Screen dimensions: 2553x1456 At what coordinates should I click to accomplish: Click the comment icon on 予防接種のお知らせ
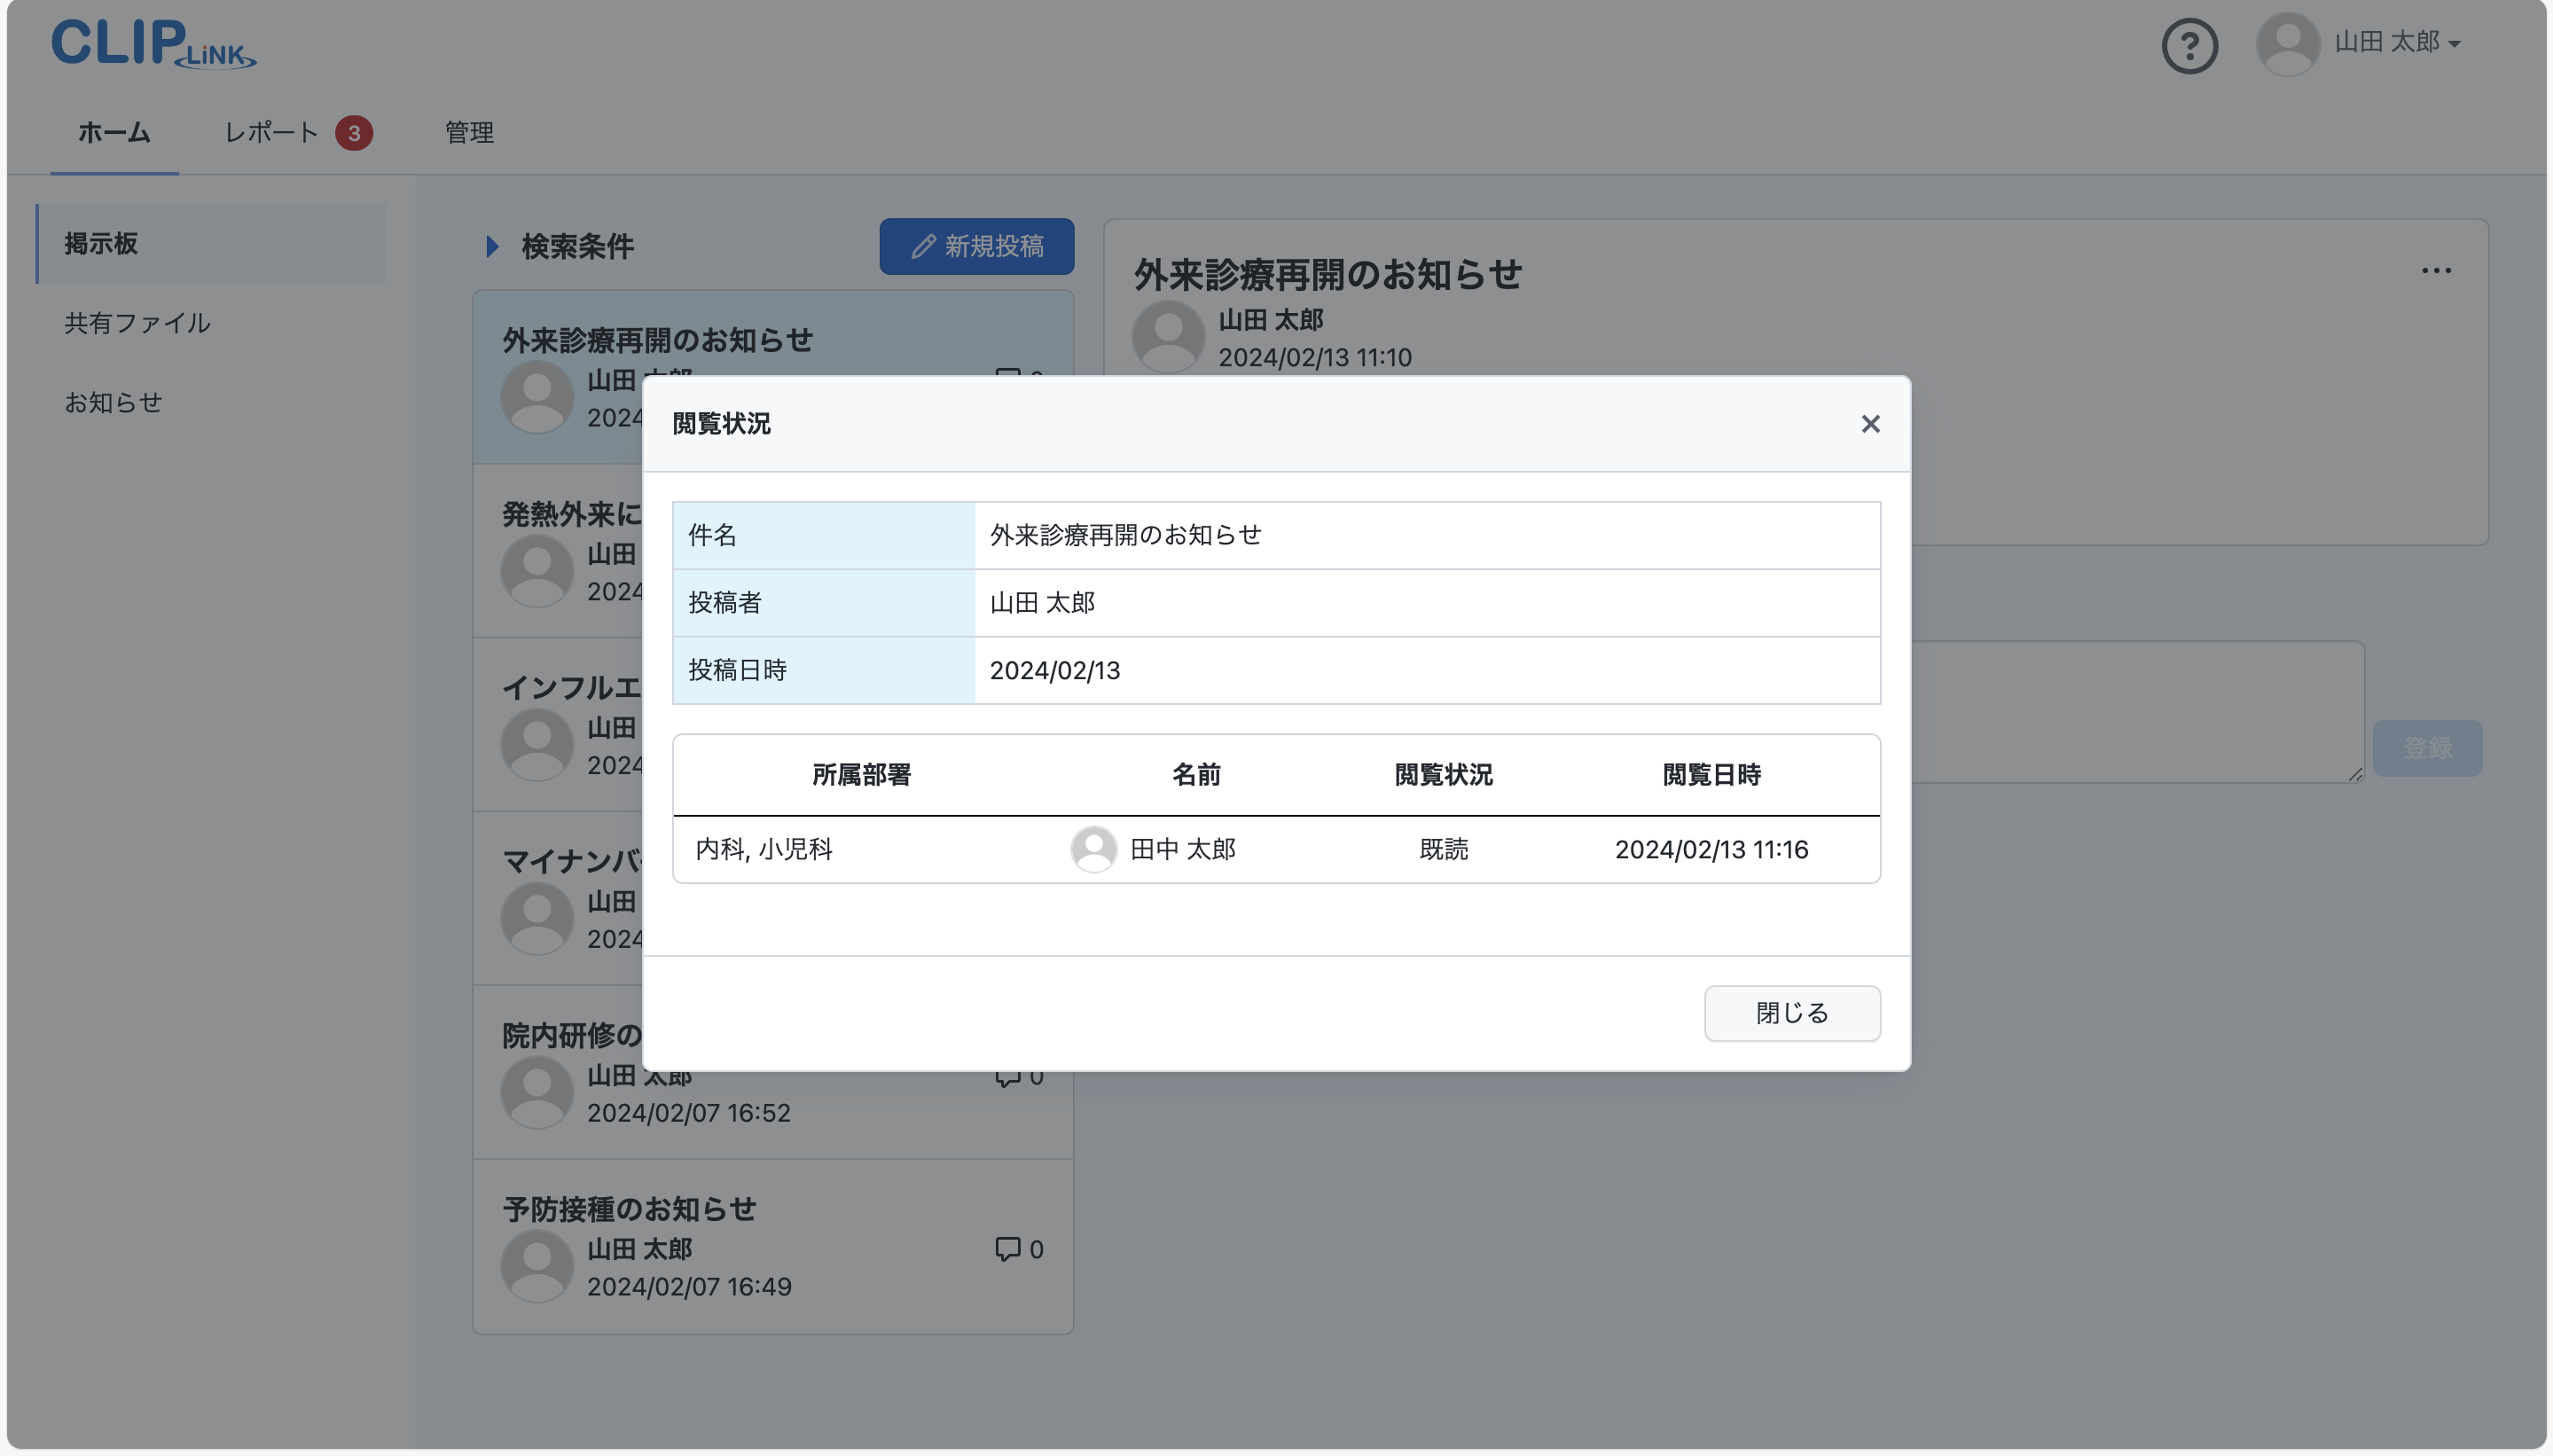(x=1007, y=1249)
